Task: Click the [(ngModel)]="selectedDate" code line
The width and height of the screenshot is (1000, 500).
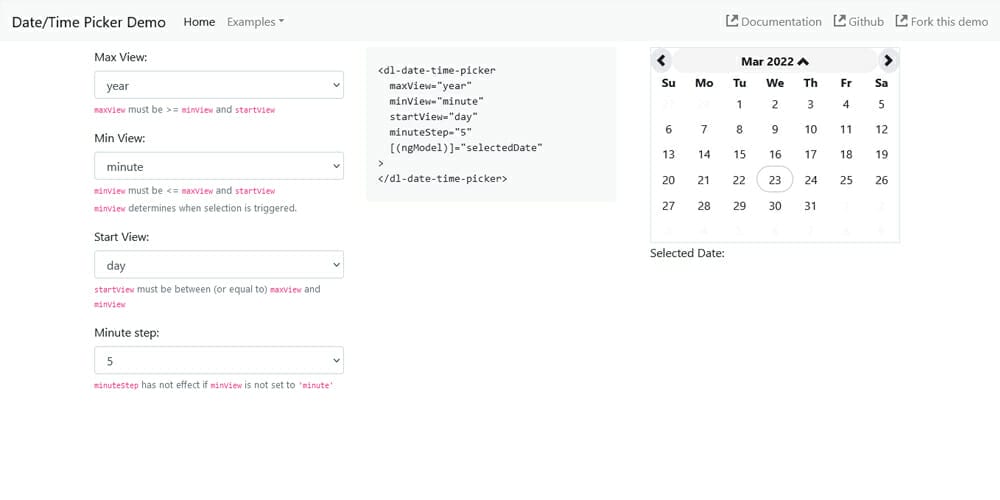Action: click(466, 147)
